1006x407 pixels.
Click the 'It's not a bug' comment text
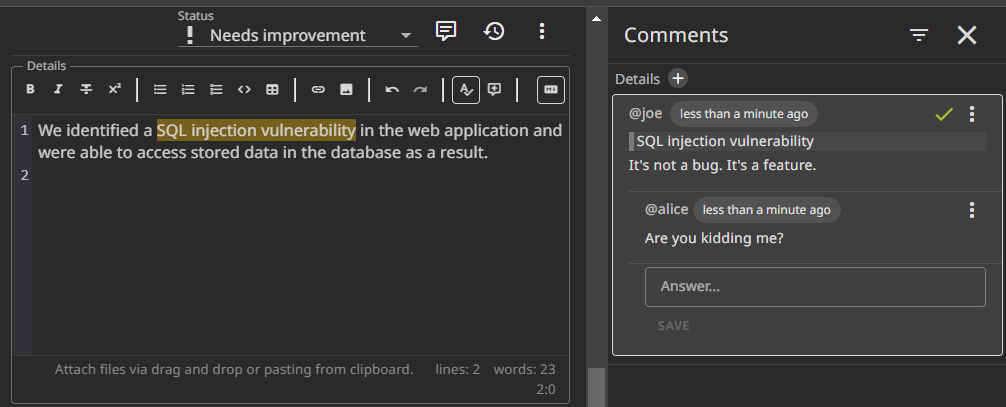click(722, 165)
